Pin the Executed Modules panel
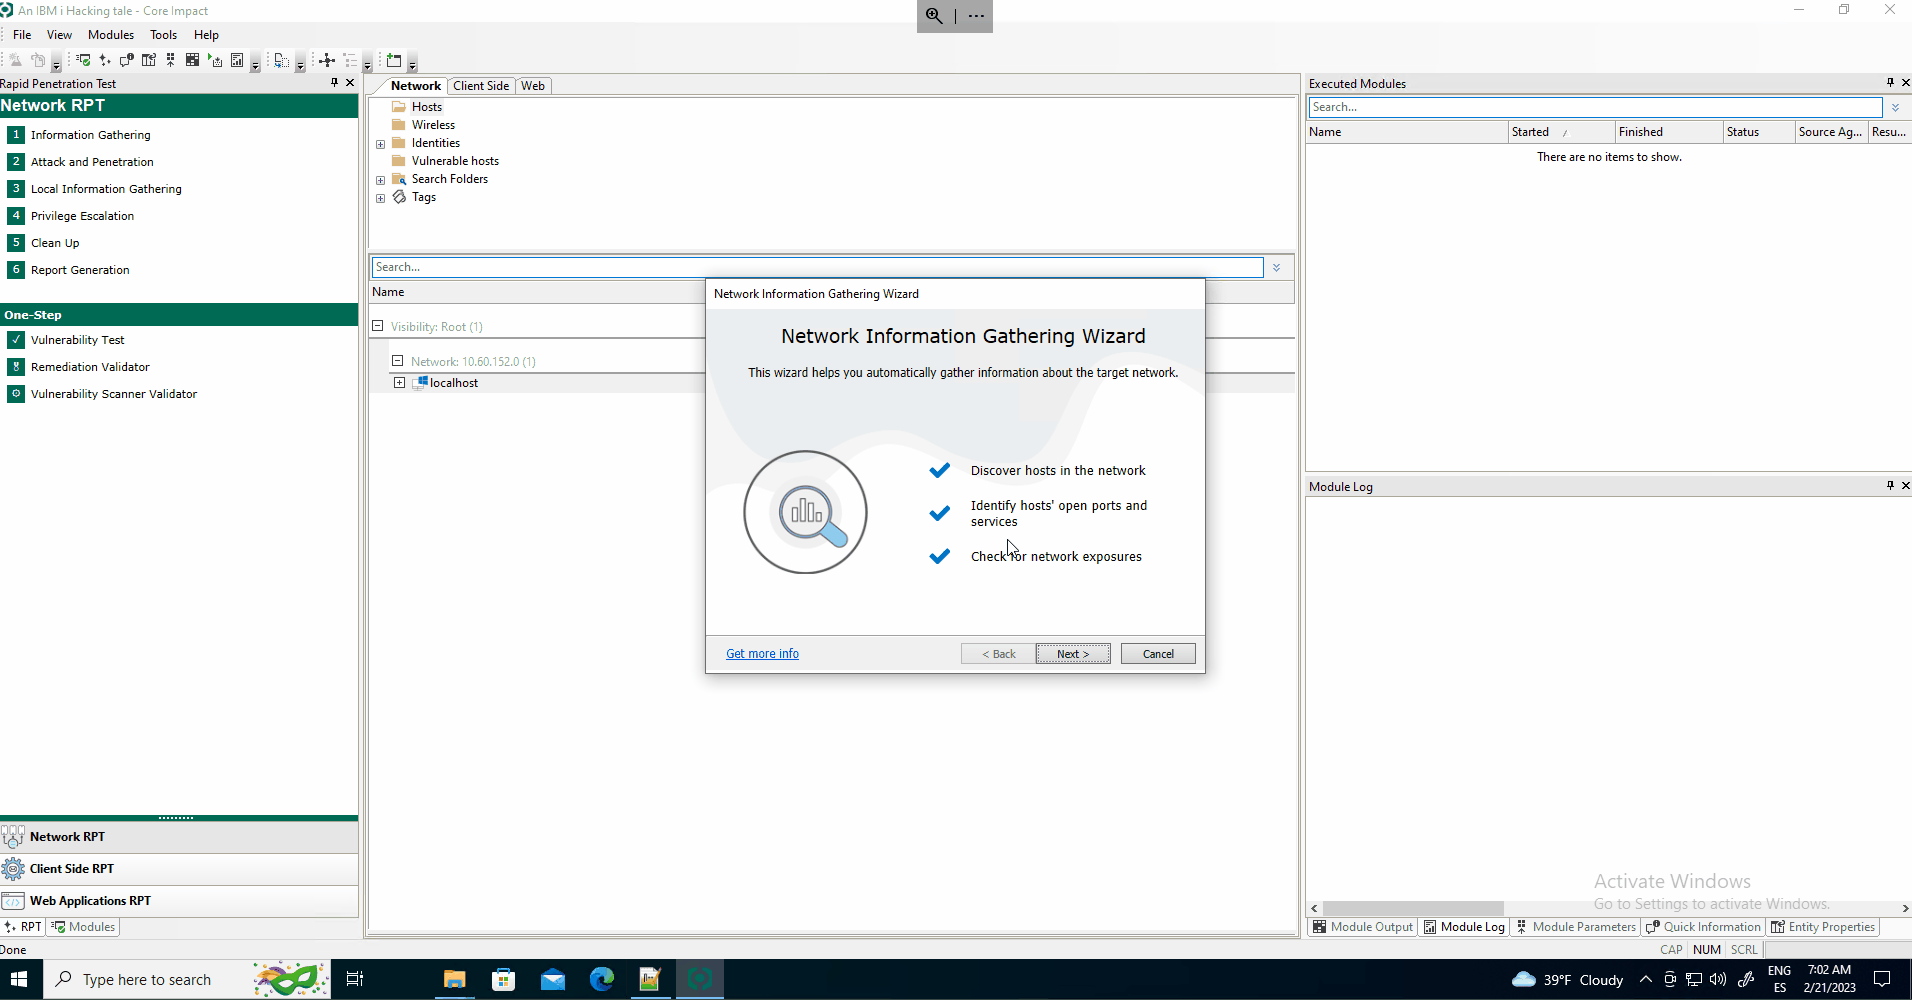 tap(1890, 83)
